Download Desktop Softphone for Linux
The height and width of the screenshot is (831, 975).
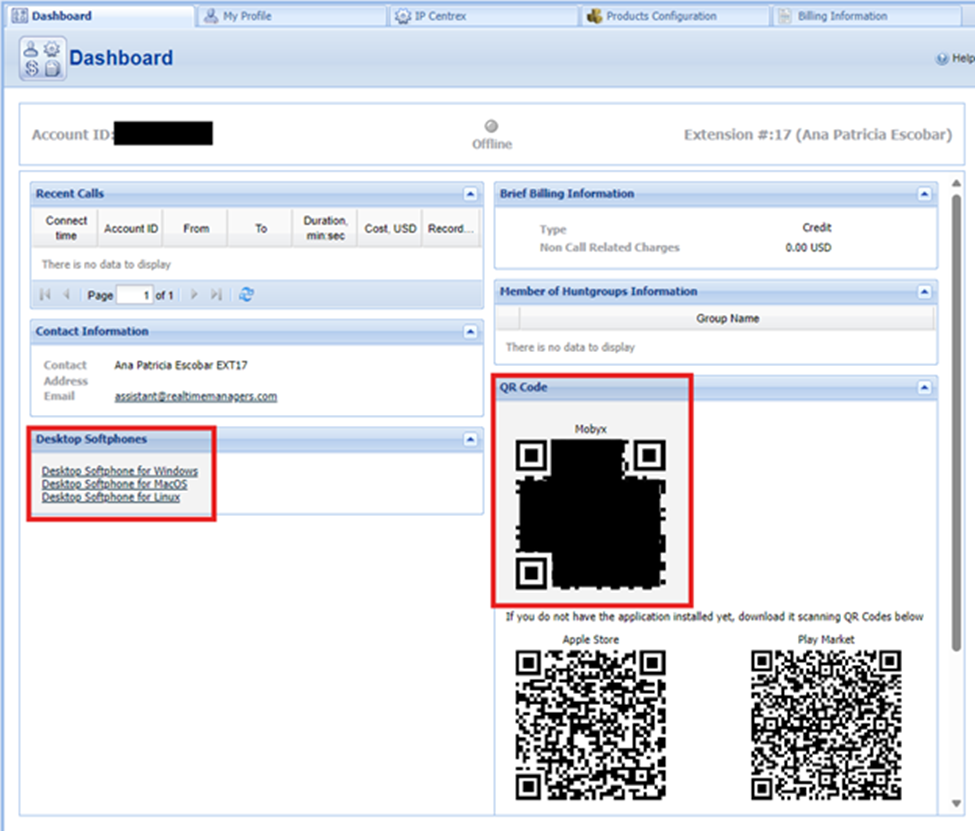(111, 497)
